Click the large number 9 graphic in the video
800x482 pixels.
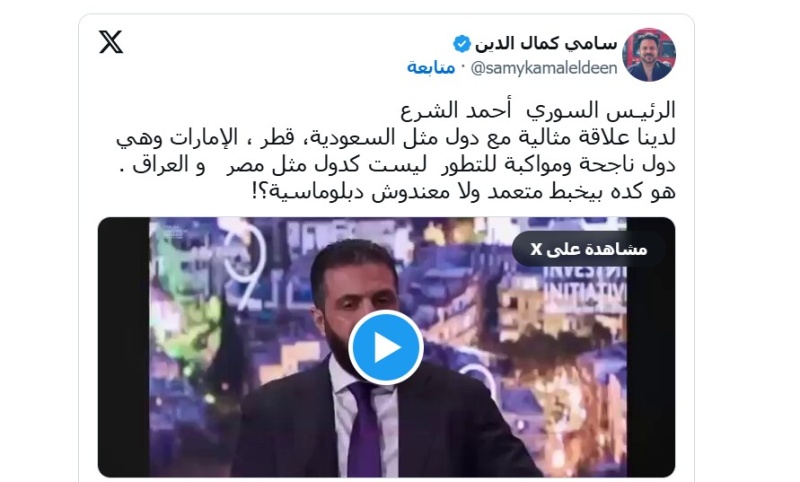click(x=250, y=268)
